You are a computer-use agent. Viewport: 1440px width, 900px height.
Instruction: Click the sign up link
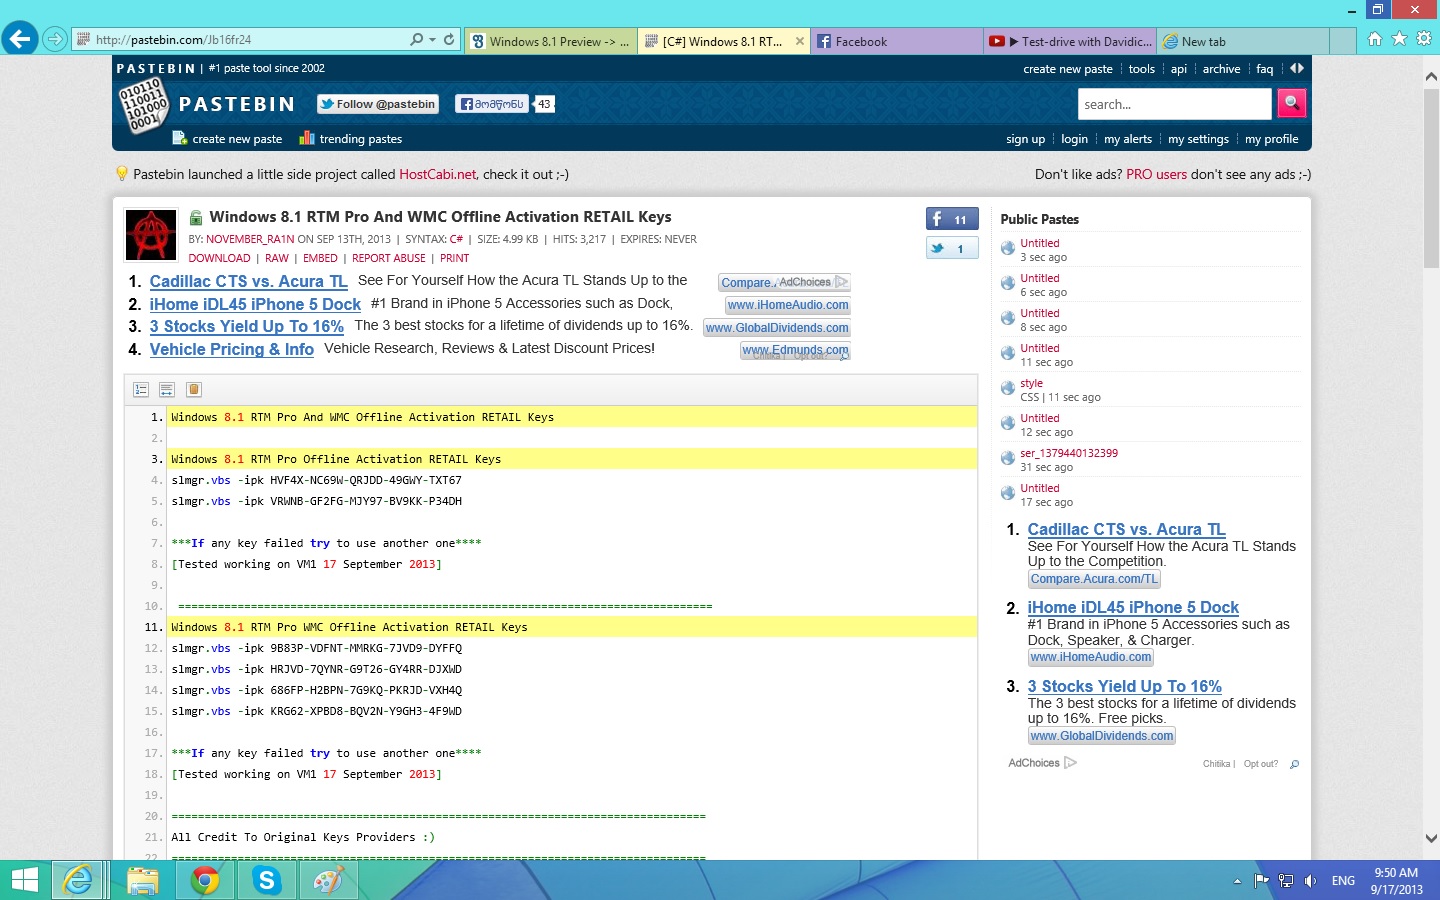[x=1025, y=139]
